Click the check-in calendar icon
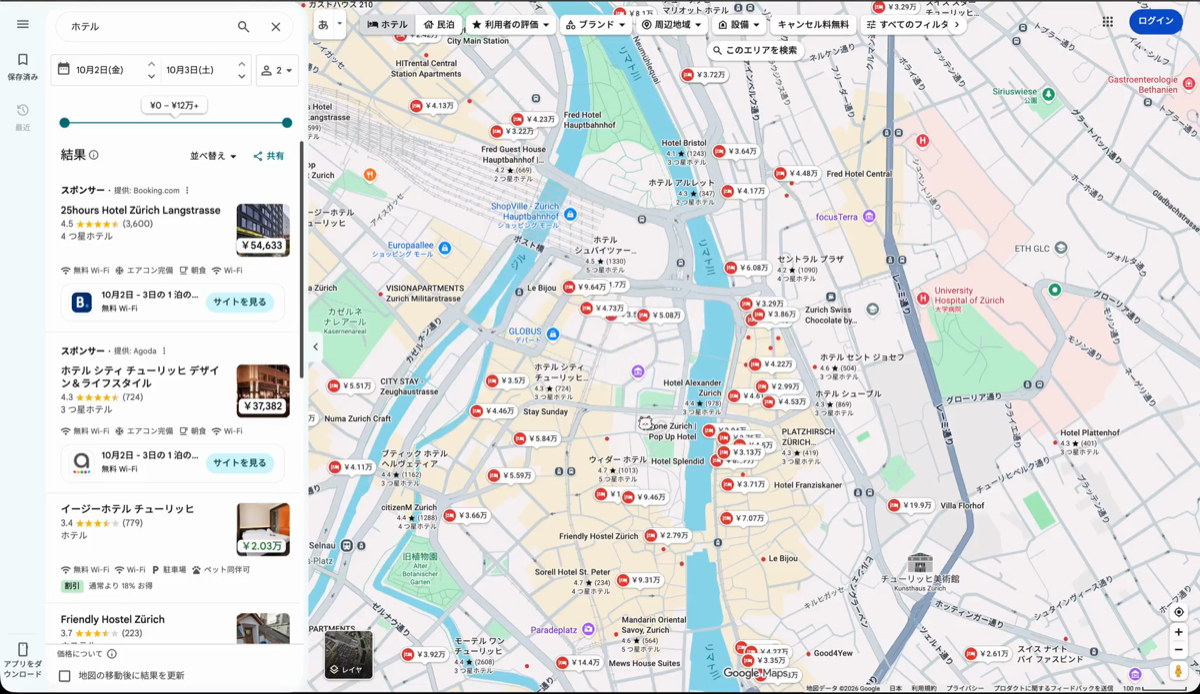The height and width of the screenshot is (694, 1200). click(x=64, y=69)
